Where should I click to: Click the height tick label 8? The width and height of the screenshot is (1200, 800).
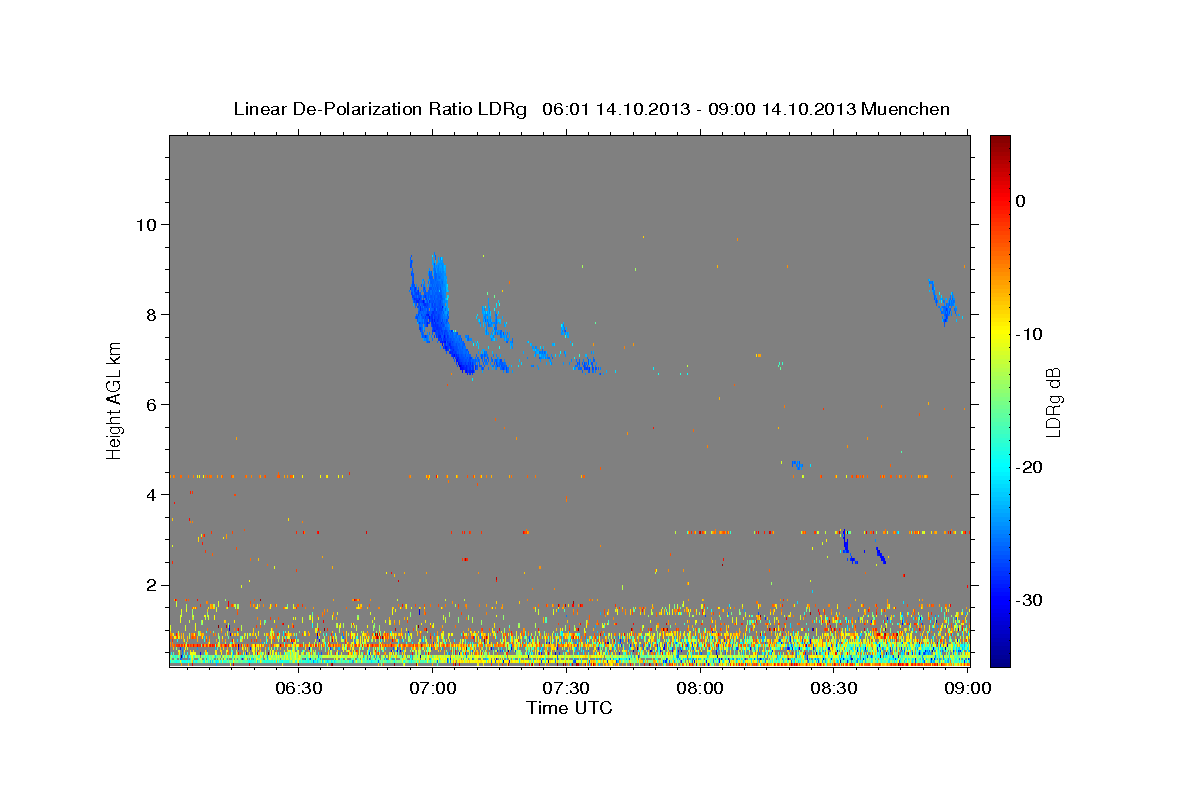(x=151, y=314)
